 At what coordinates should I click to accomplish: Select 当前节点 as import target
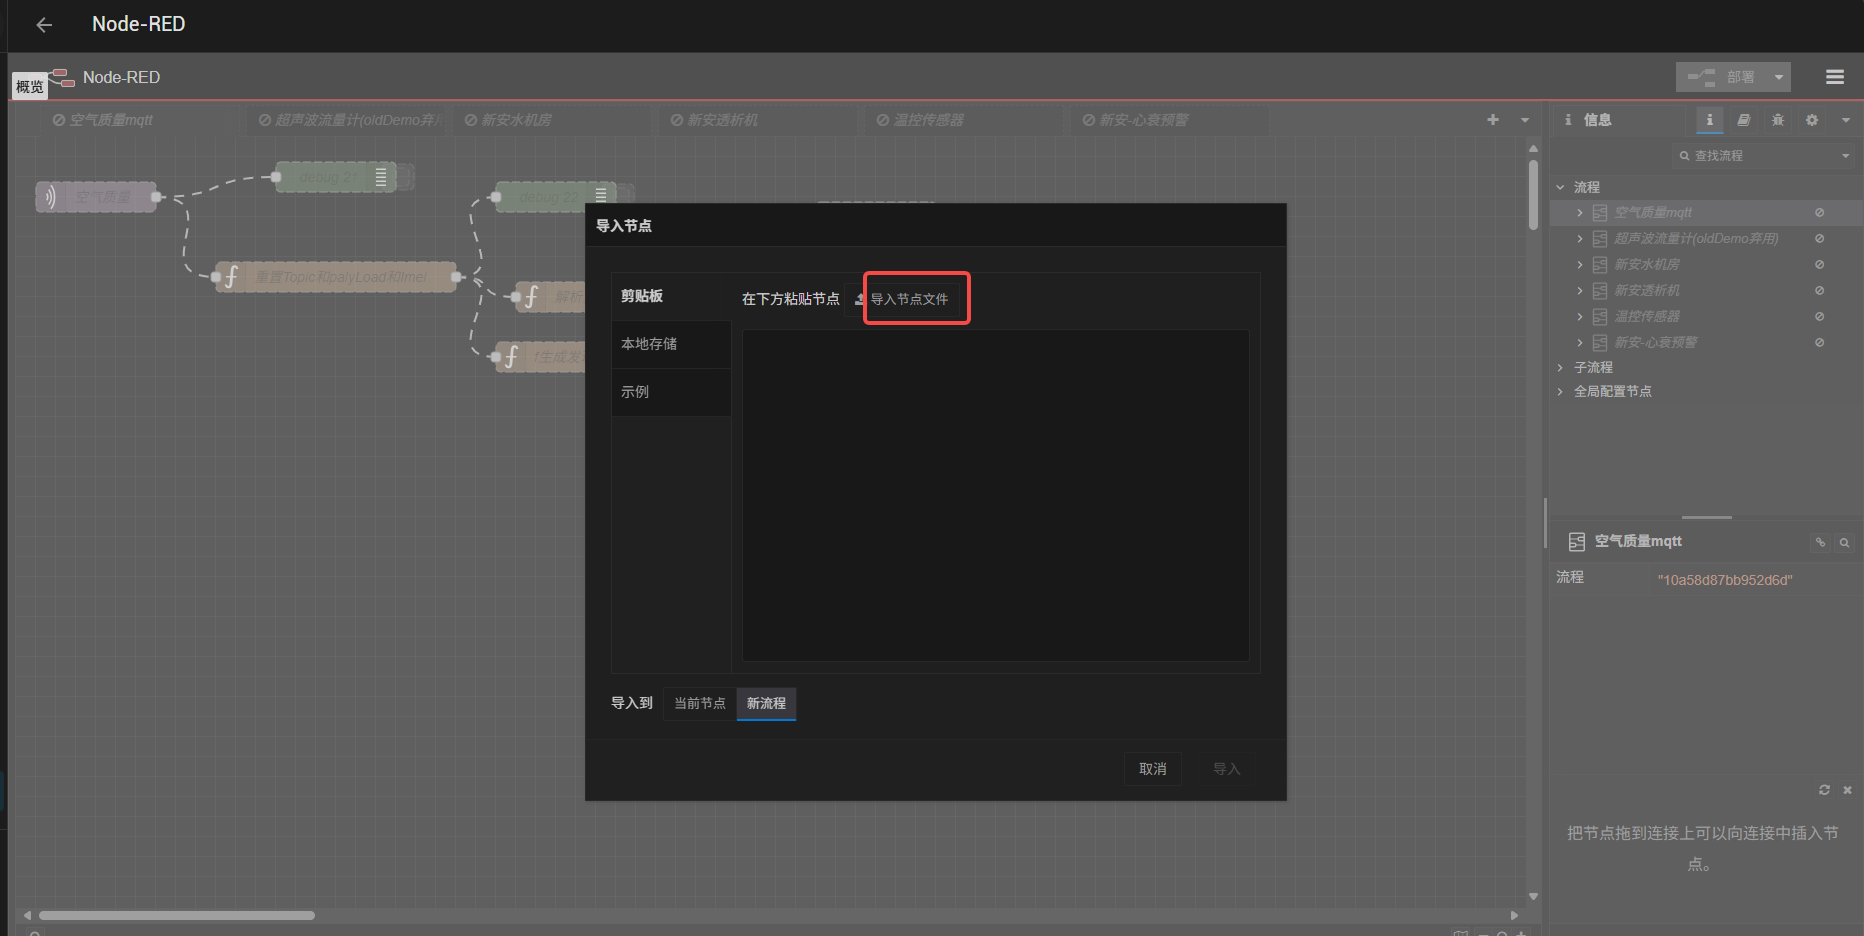(x=699, y=703)
